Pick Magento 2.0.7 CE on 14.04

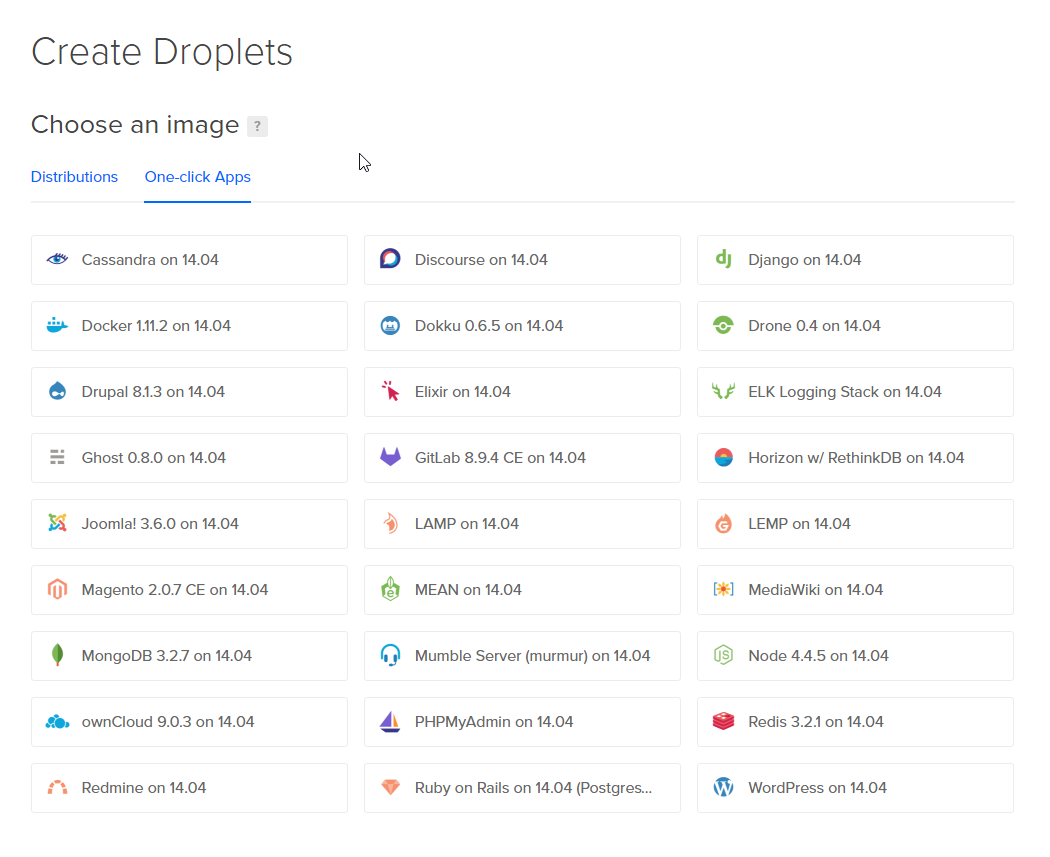[190, 590]
